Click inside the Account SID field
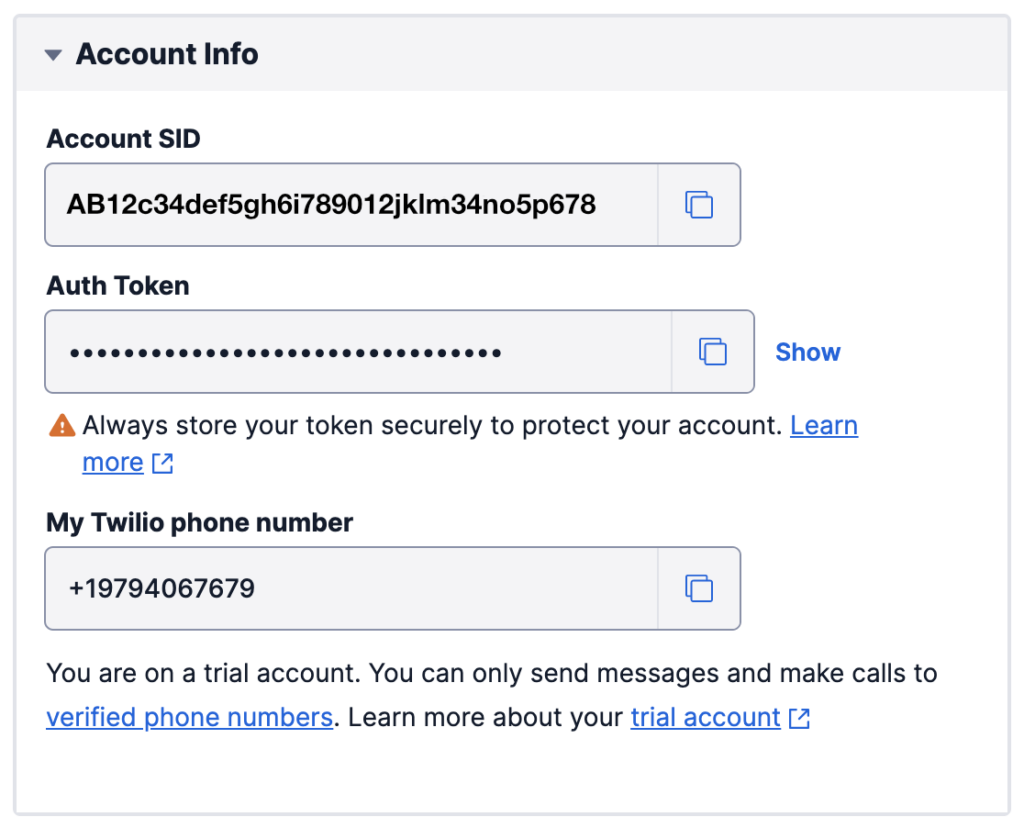The image size is (1024, 828). tap(350, 204)
